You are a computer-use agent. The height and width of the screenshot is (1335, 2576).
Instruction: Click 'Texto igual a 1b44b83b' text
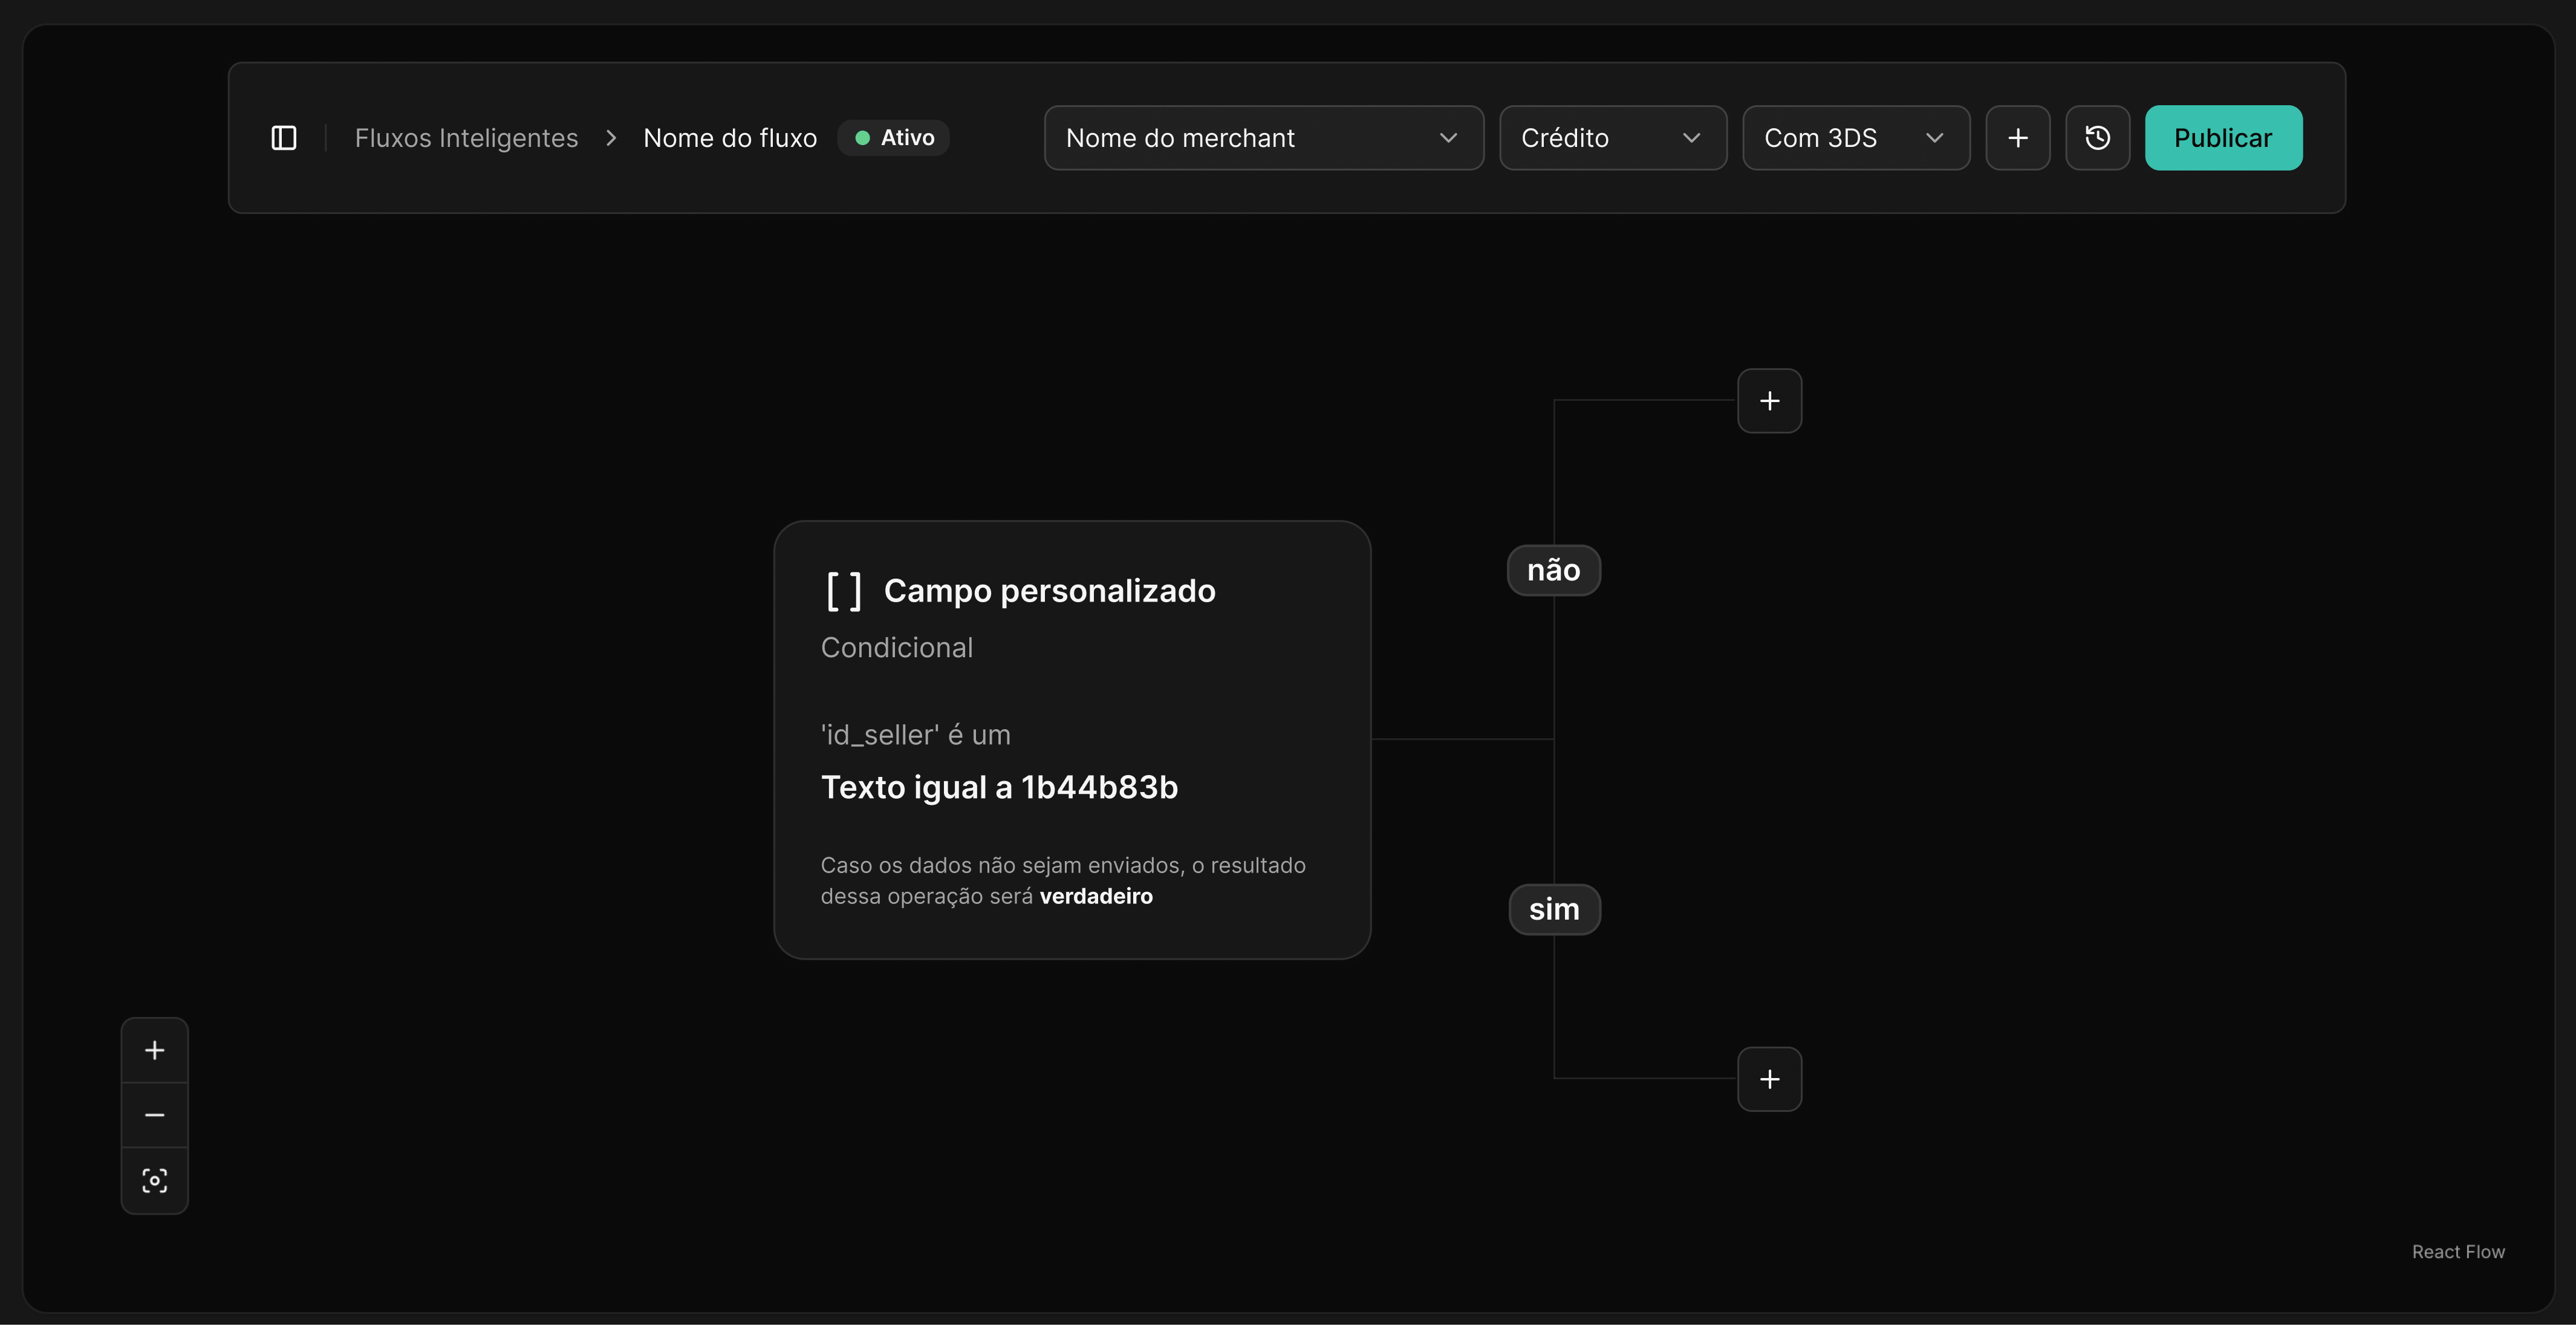point(999,788)
